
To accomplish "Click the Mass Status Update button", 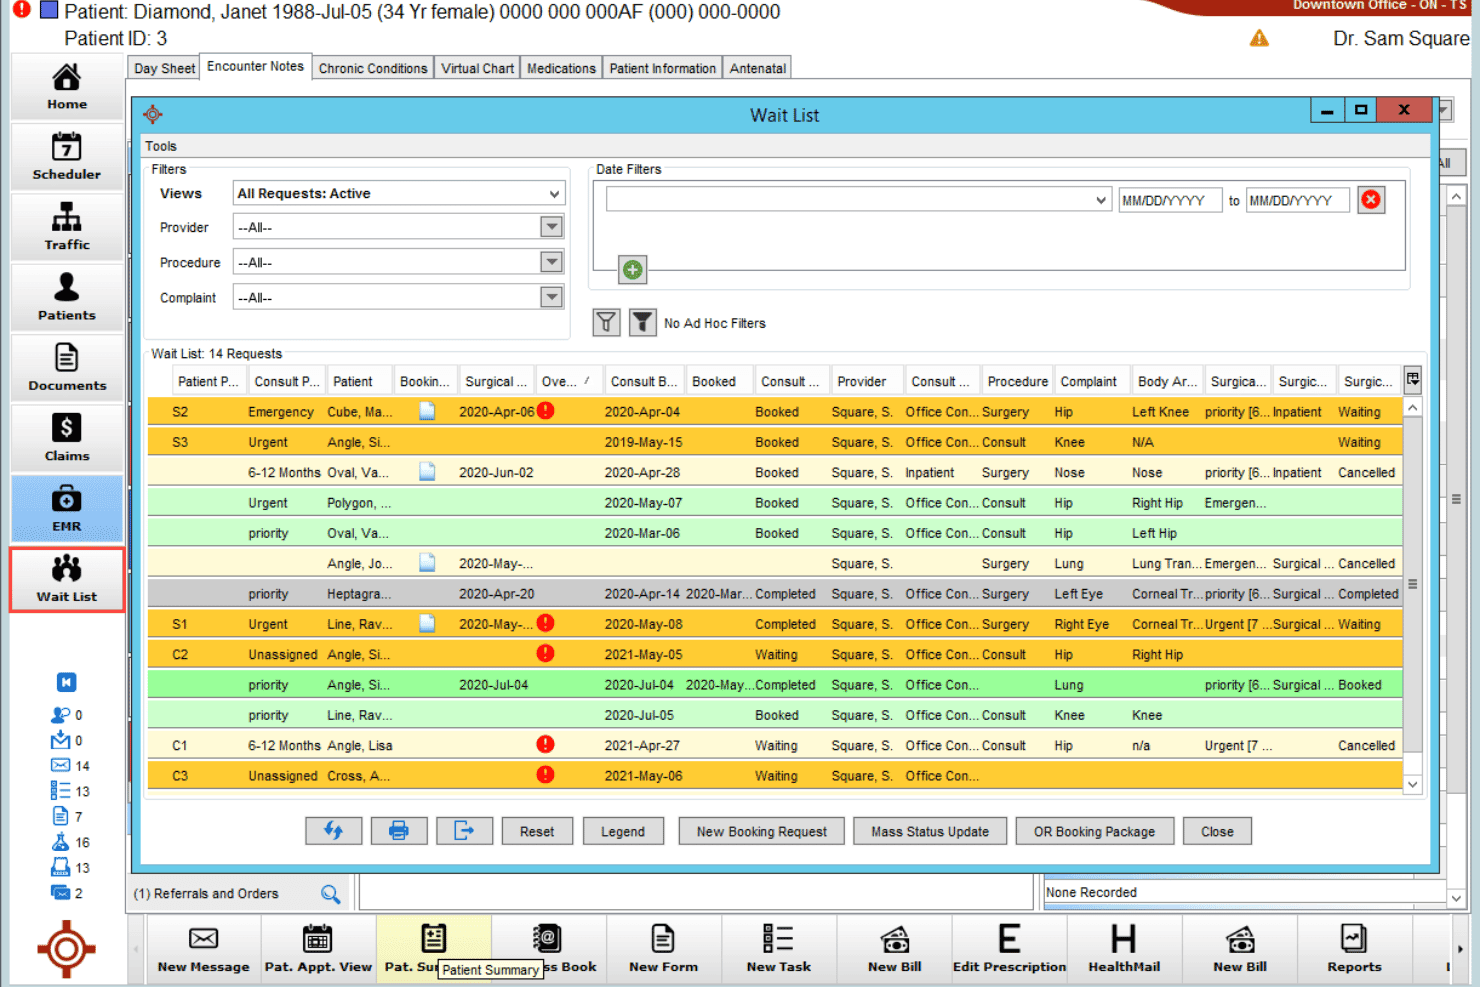I will [x=930, y=831].
